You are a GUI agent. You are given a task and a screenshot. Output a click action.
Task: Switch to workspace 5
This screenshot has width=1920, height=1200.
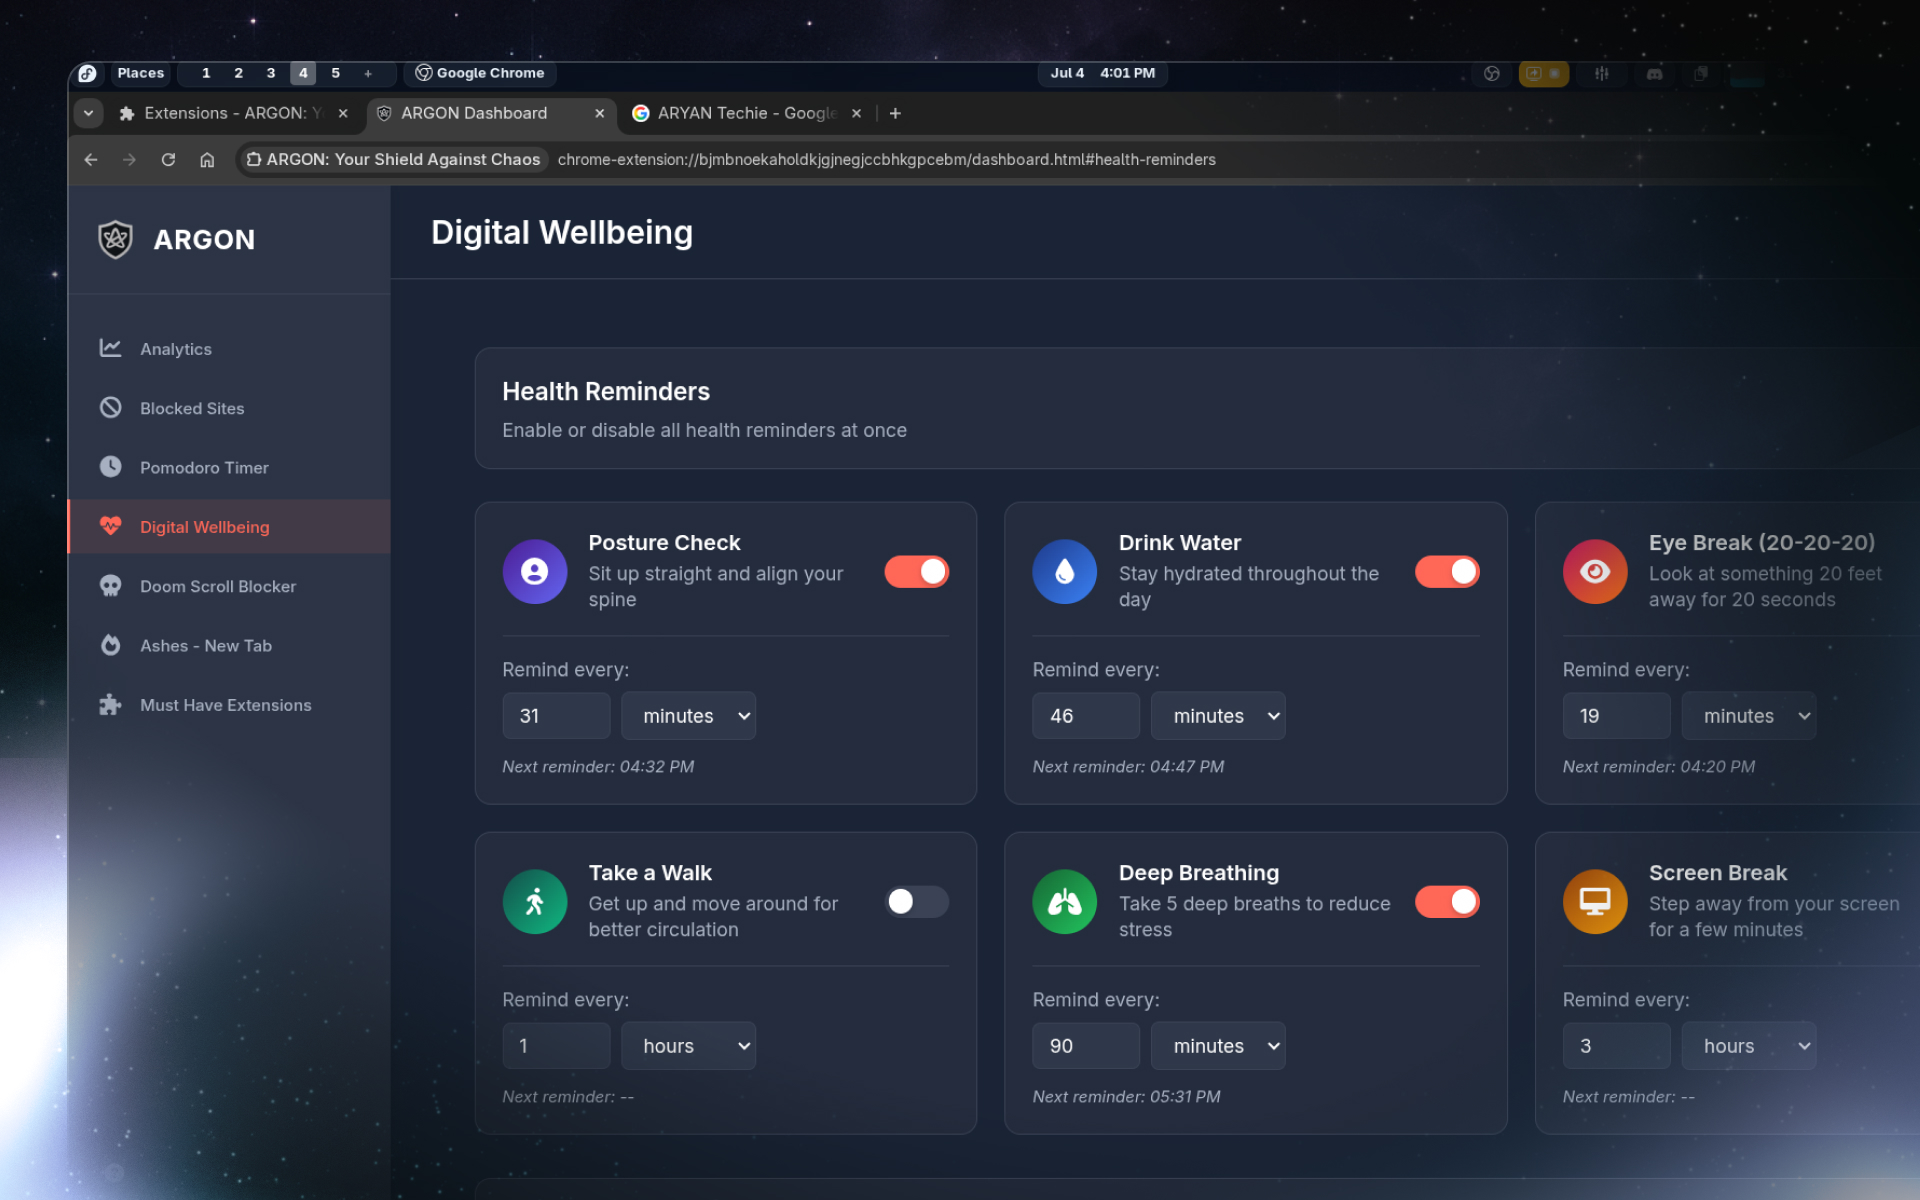[x=335, y=73]
